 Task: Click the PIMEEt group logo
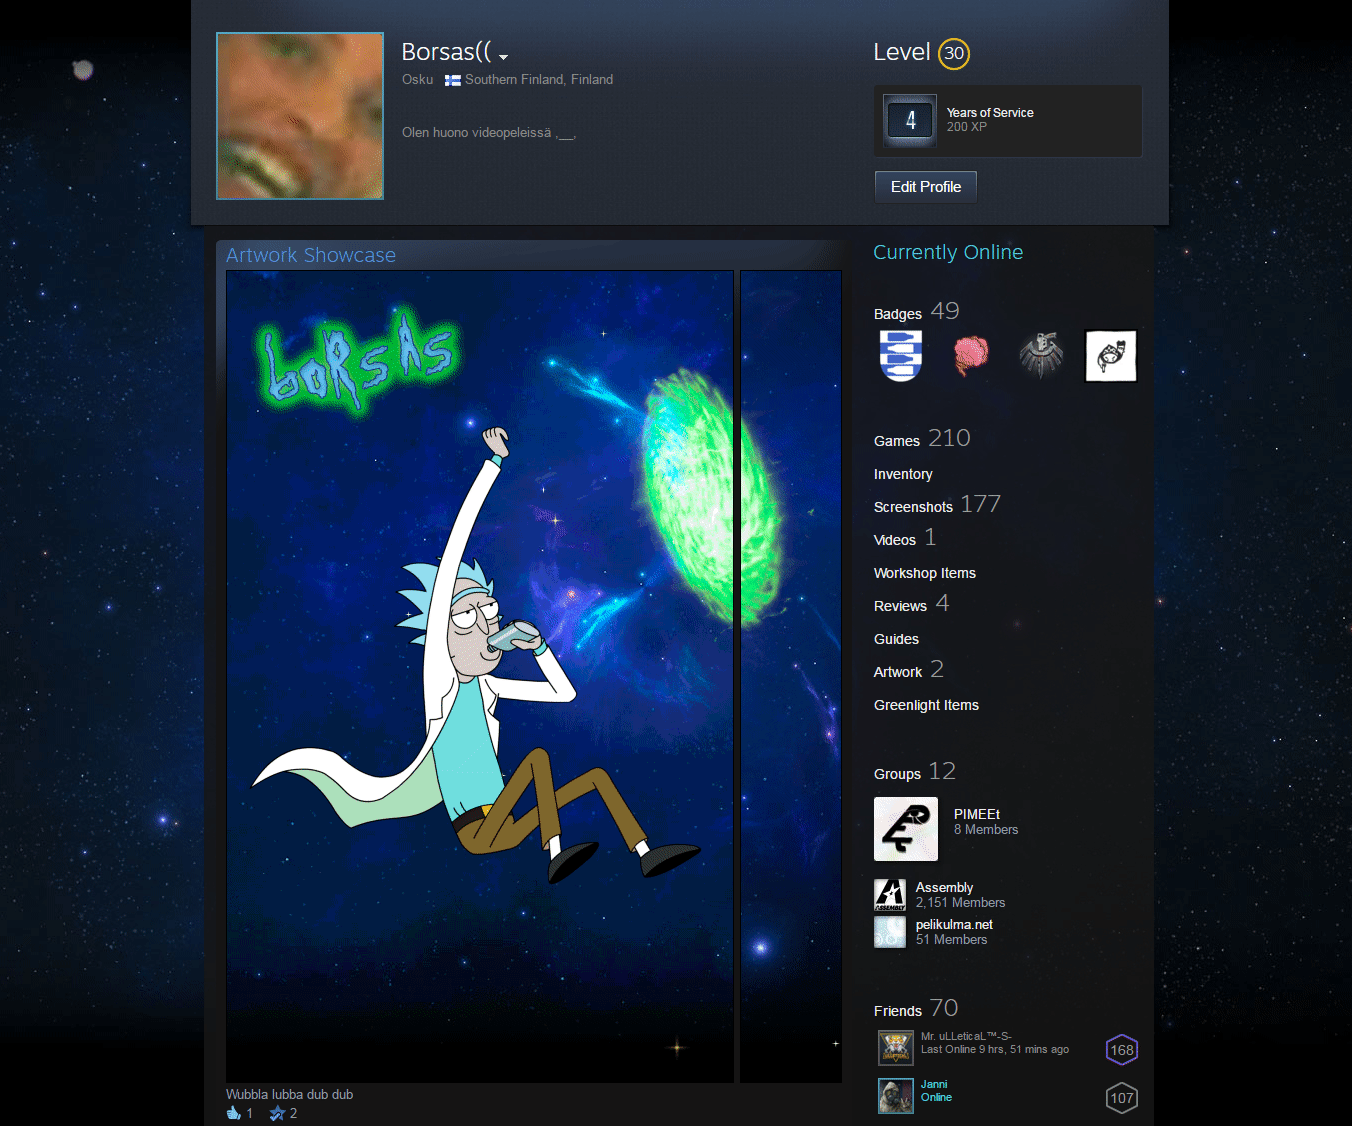(x=906, y=829)
